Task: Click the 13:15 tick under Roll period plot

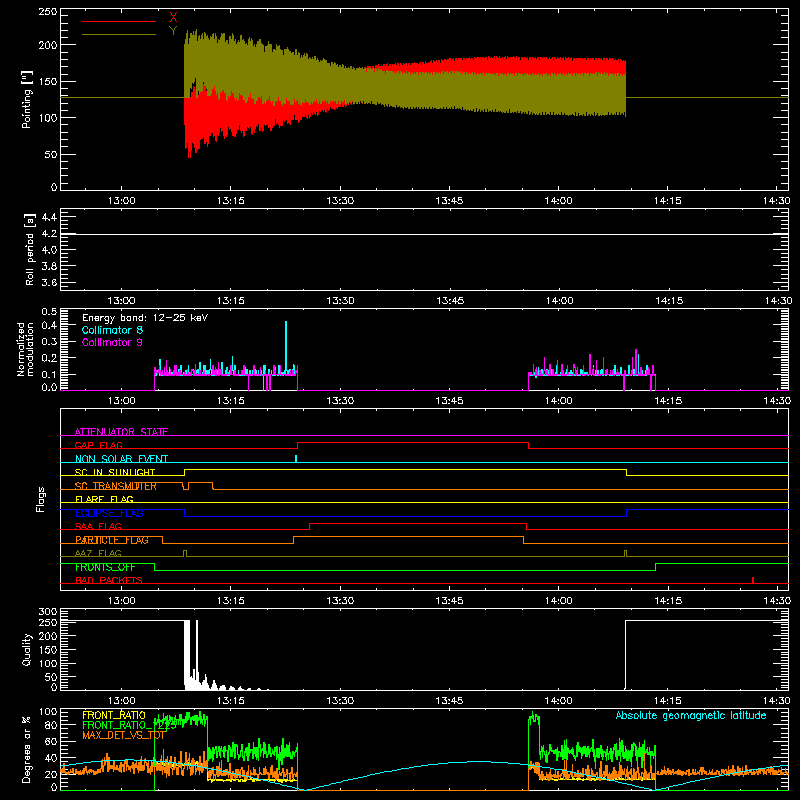Action: 231,301
